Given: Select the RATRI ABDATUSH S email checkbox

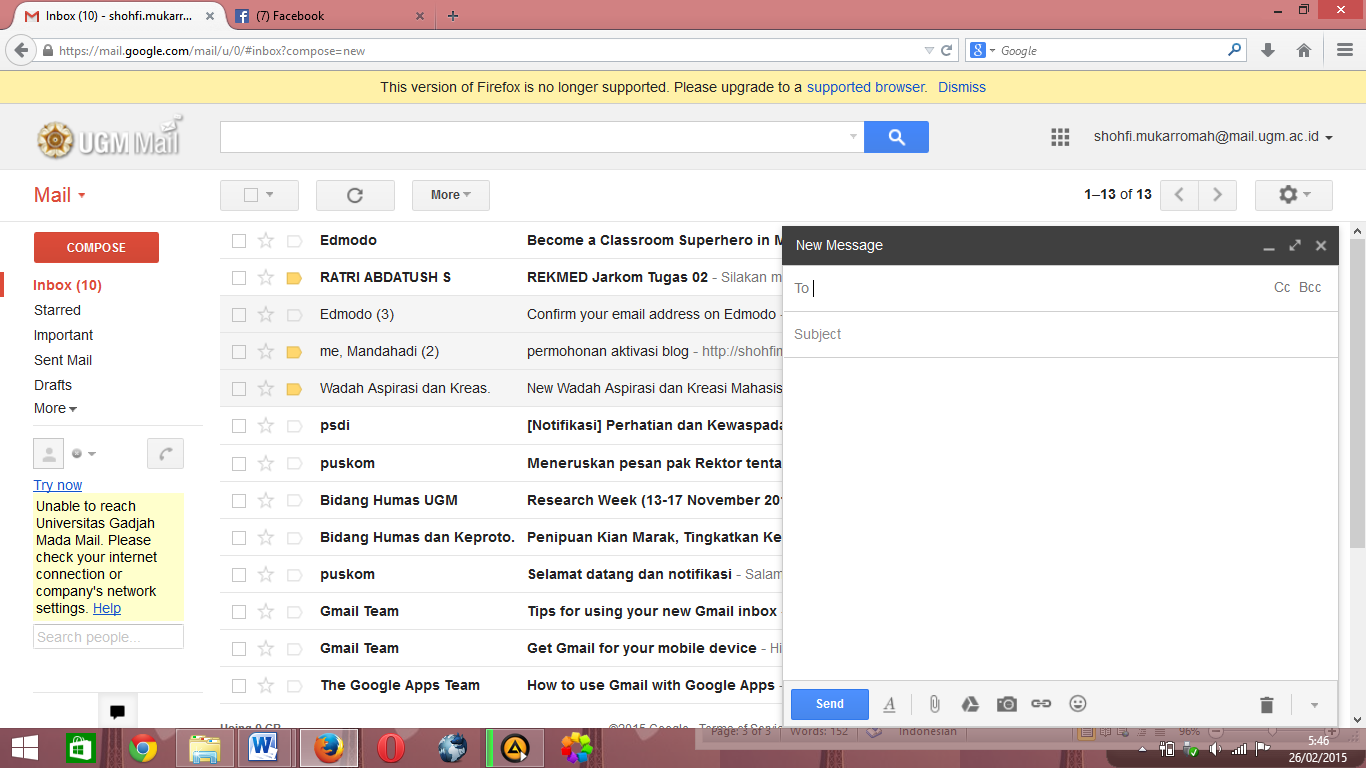Looking at the screenshot, I should pos(239,277).
